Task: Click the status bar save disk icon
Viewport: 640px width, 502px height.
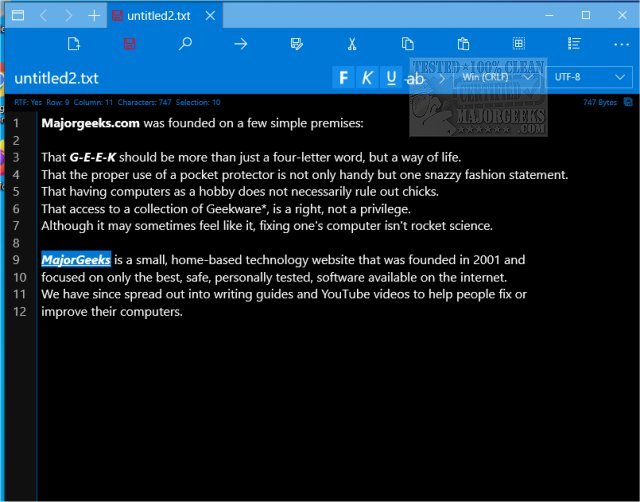Action: [x=628, y=102]
